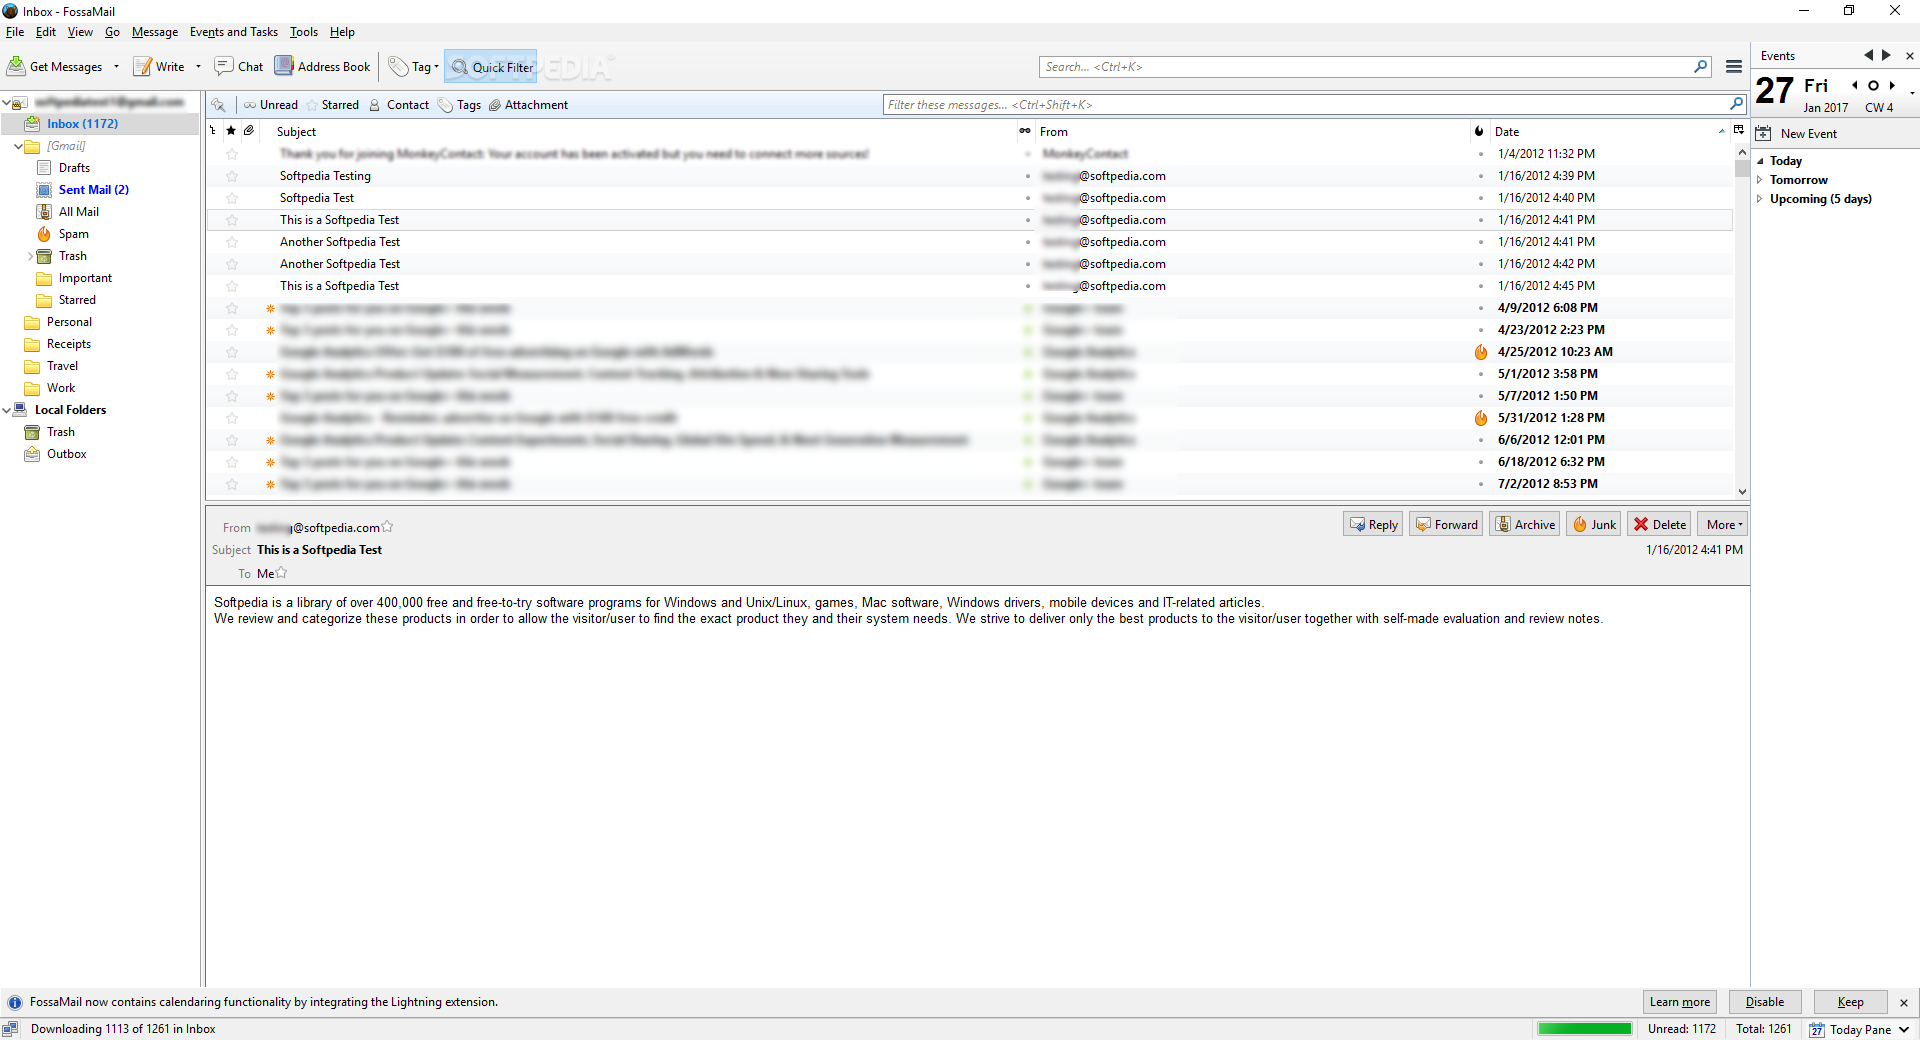Open the Write dropdown arrow
Viewport: 1920px width, 1040px height.
(x=198, y=66)
